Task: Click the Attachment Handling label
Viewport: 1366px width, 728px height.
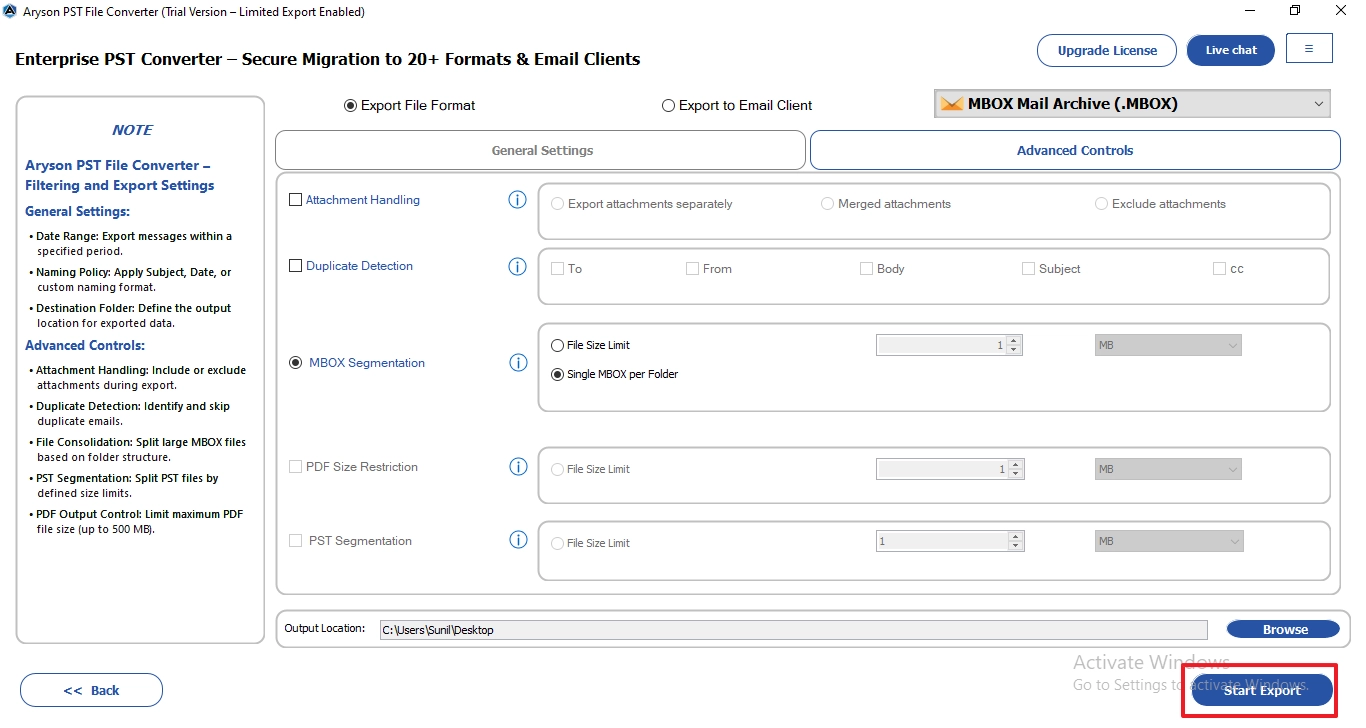Action: click(x=363, y=200)
